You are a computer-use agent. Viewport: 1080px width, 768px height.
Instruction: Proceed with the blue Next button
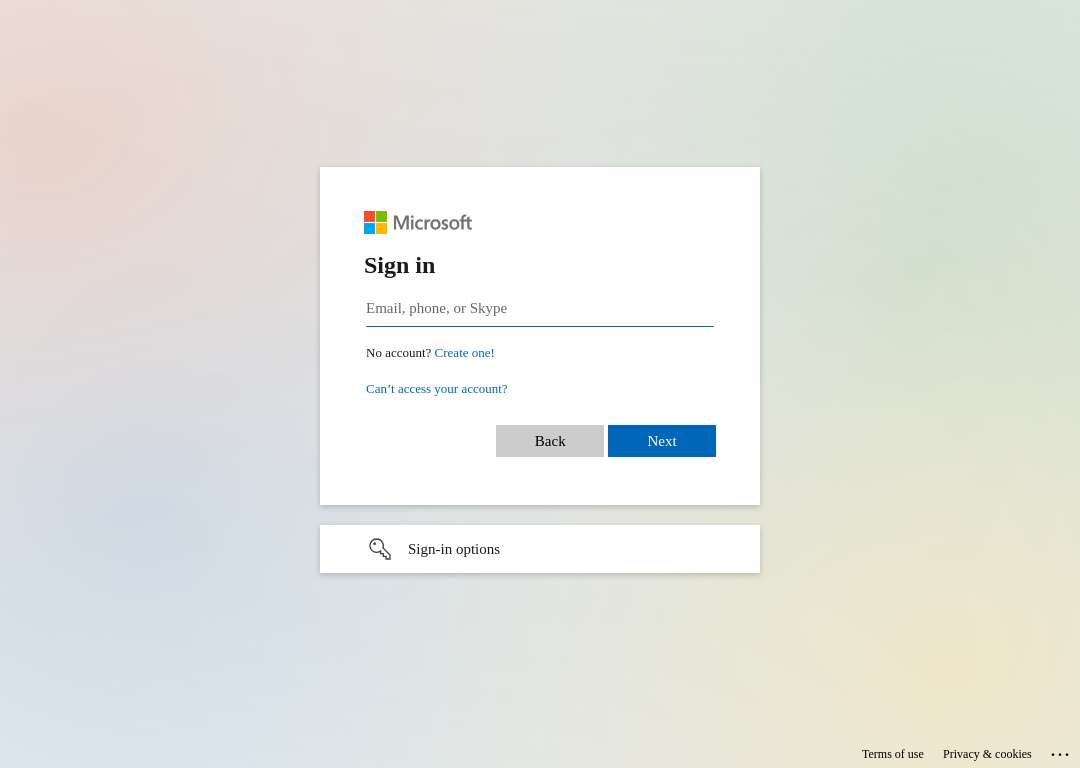[x=662, y=441]
